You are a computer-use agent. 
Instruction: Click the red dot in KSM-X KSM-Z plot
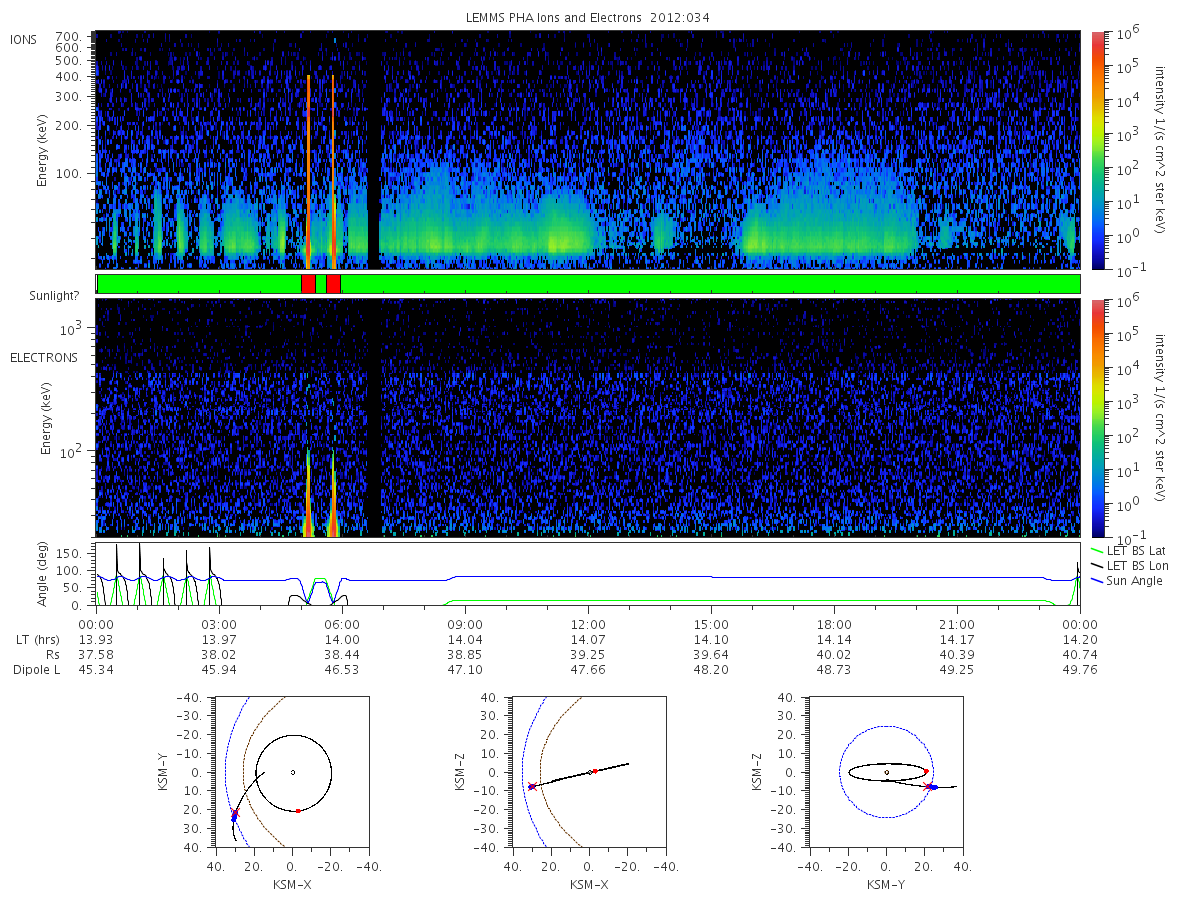click(x=595, y=771)
